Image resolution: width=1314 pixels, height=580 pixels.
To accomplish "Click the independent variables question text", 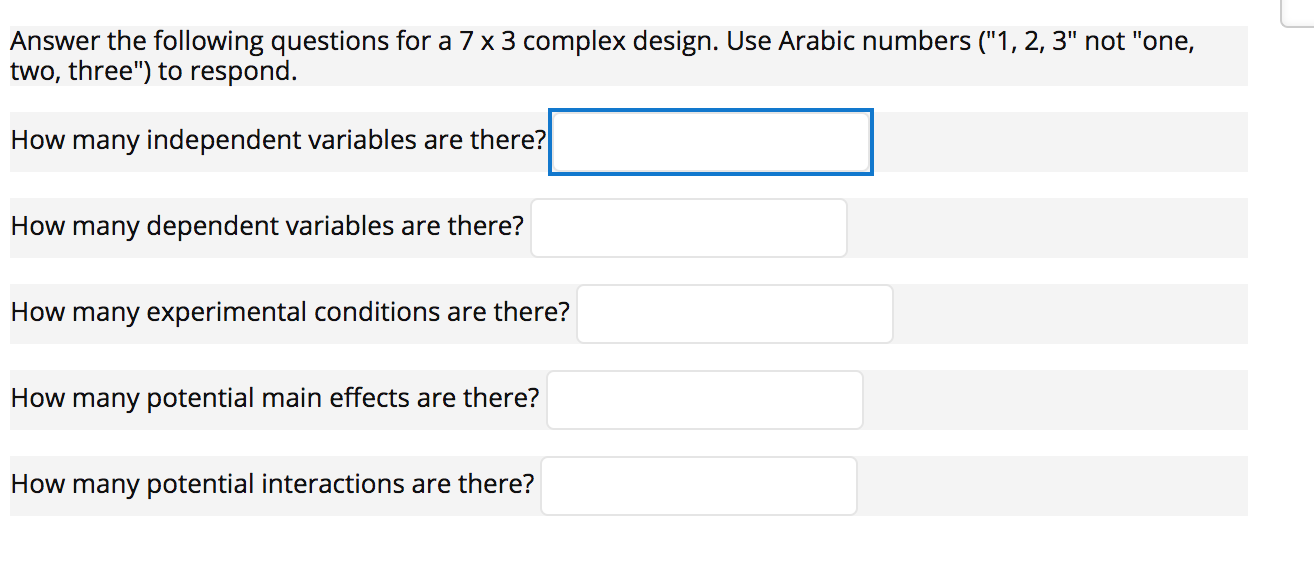I will click(277, 140).
